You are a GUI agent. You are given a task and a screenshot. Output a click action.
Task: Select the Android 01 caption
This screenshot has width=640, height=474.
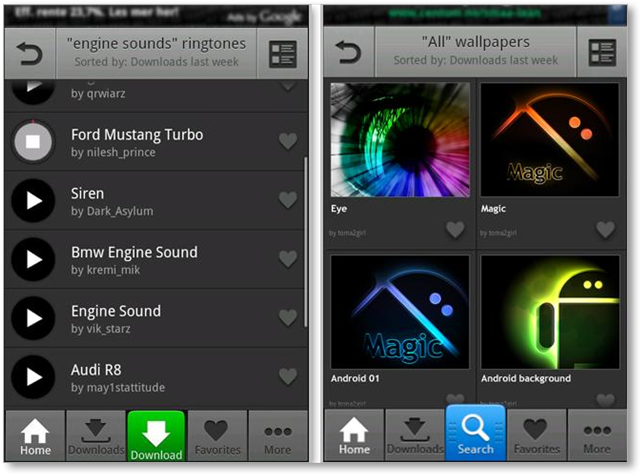pyautogui.click(x=355, y=378)
